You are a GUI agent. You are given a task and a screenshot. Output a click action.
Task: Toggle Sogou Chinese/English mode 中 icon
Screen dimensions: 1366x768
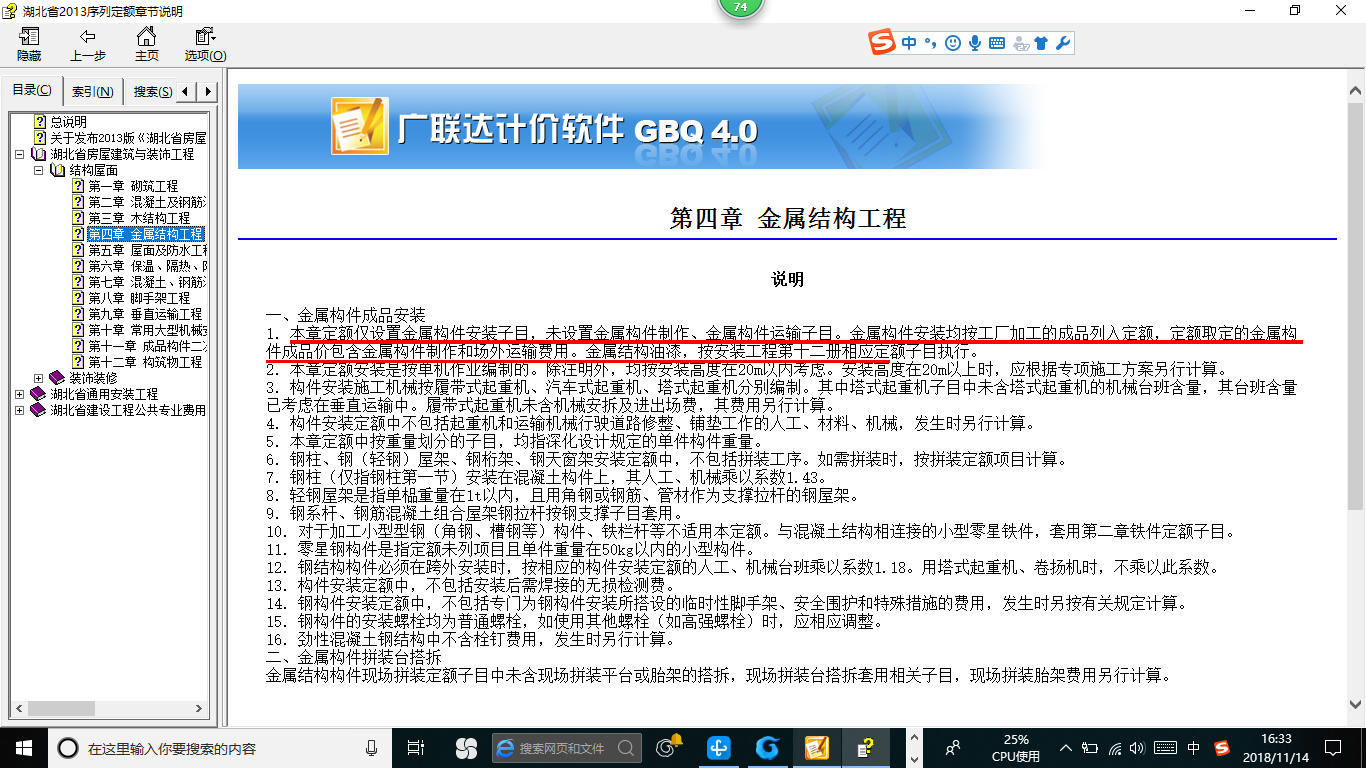click(x=908, y=43)
